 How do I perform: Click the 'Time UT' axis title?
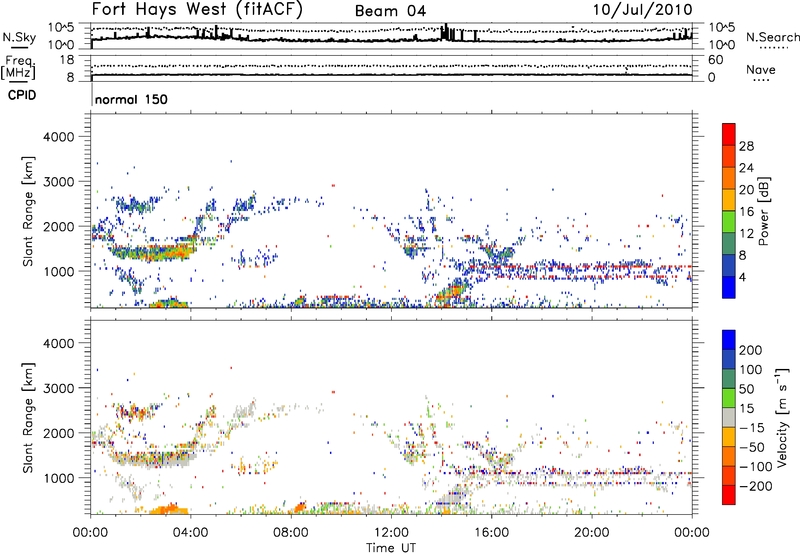[x=391, y=548]
